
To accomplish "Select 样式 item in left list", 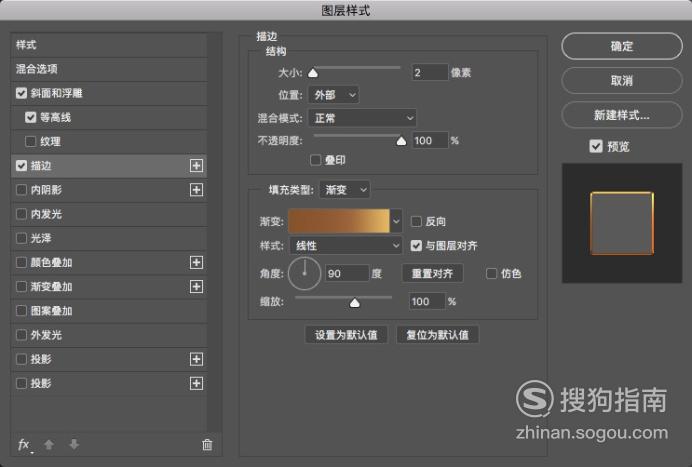I will 109,45.
